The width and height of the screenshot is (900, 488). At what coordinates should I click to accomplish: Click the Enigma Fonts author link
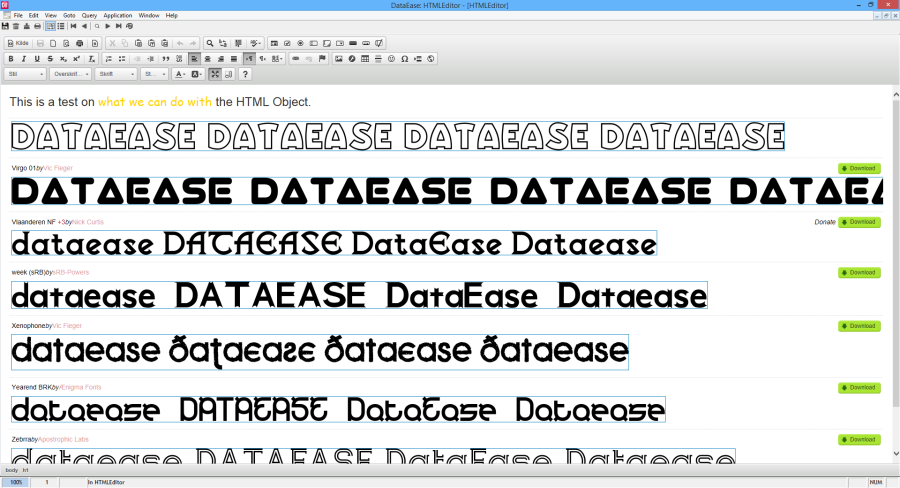click(81, 388)
